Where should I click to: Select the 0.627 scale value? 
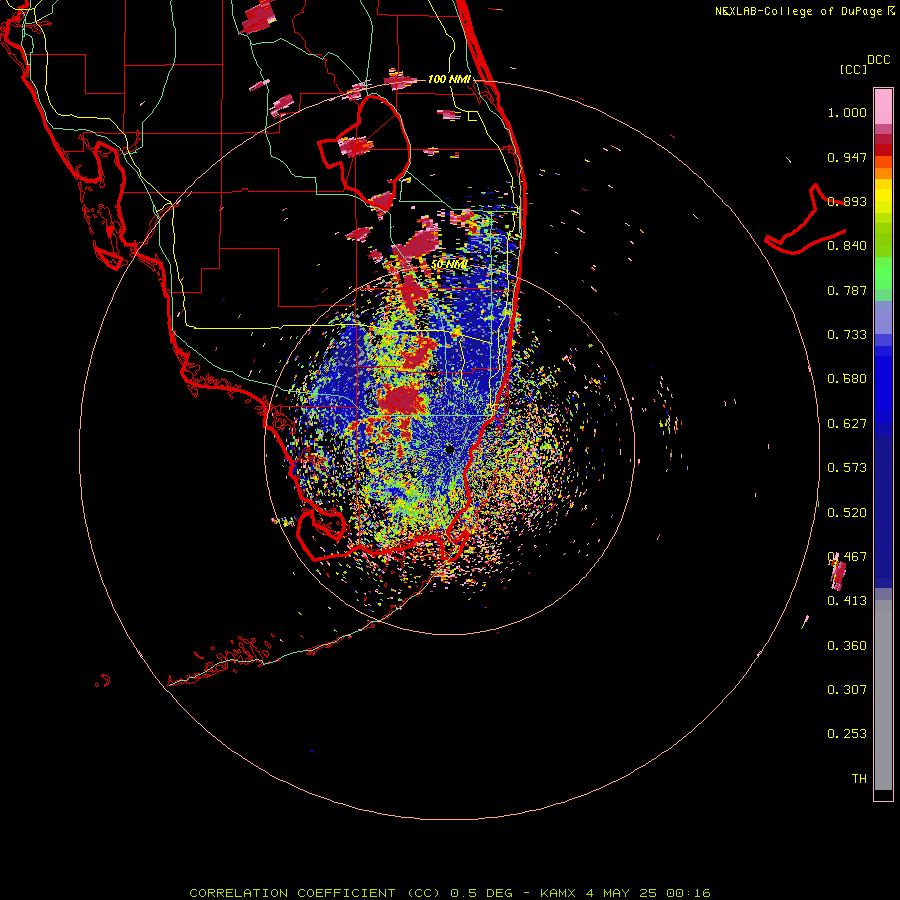pyautogui.click(x=847, y=424)
